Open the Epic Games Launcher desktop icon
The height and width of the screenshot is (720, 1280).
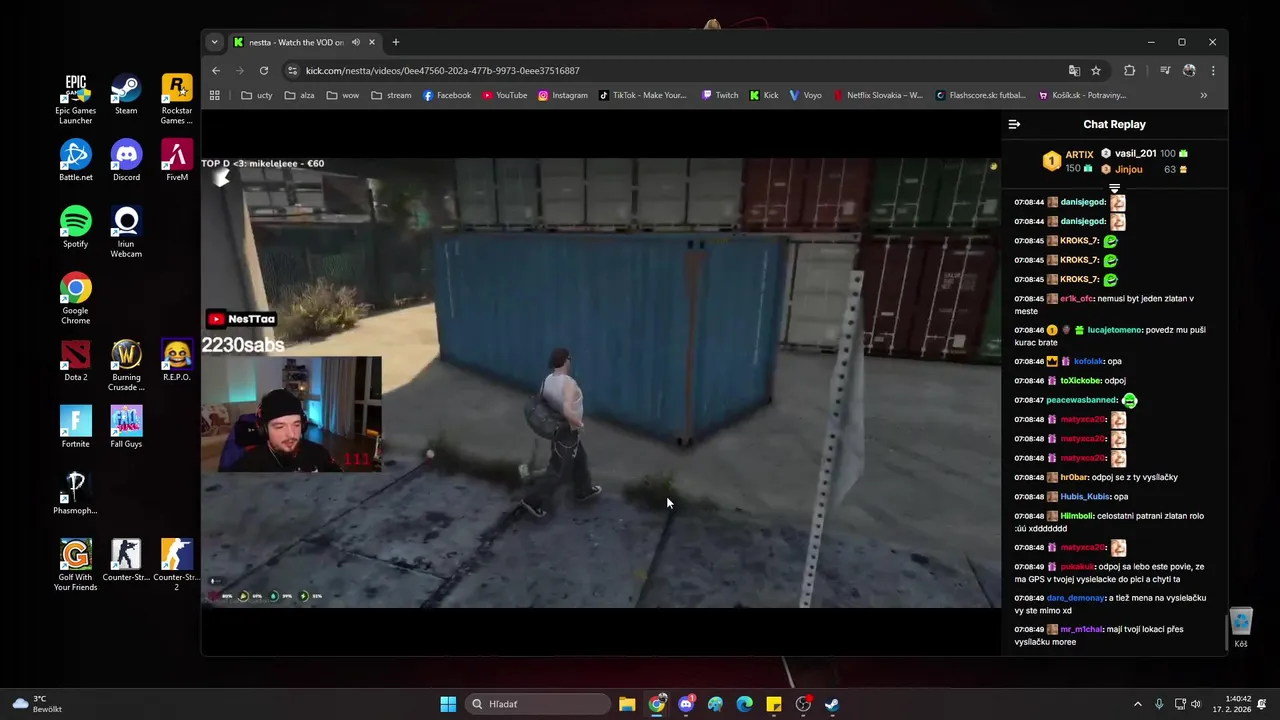coord(75,100)
